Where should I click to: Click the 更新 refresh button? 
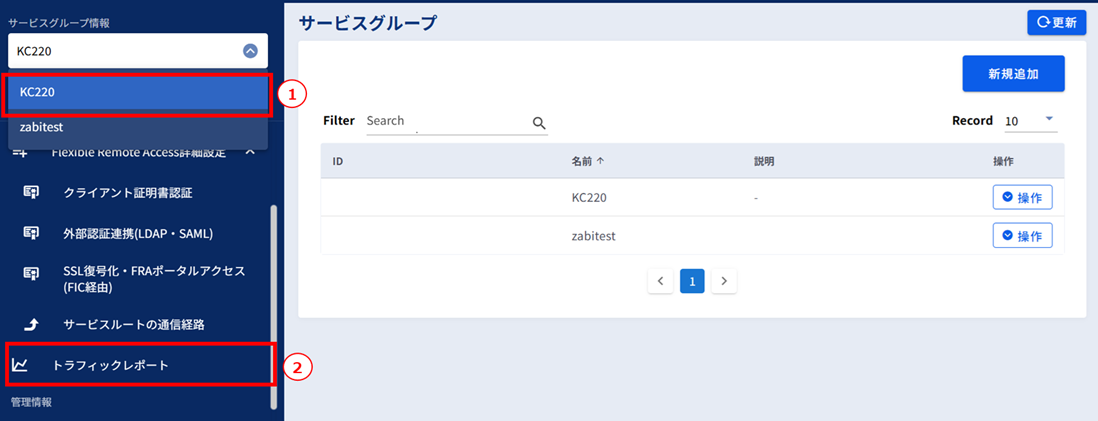coord(1056,22)
